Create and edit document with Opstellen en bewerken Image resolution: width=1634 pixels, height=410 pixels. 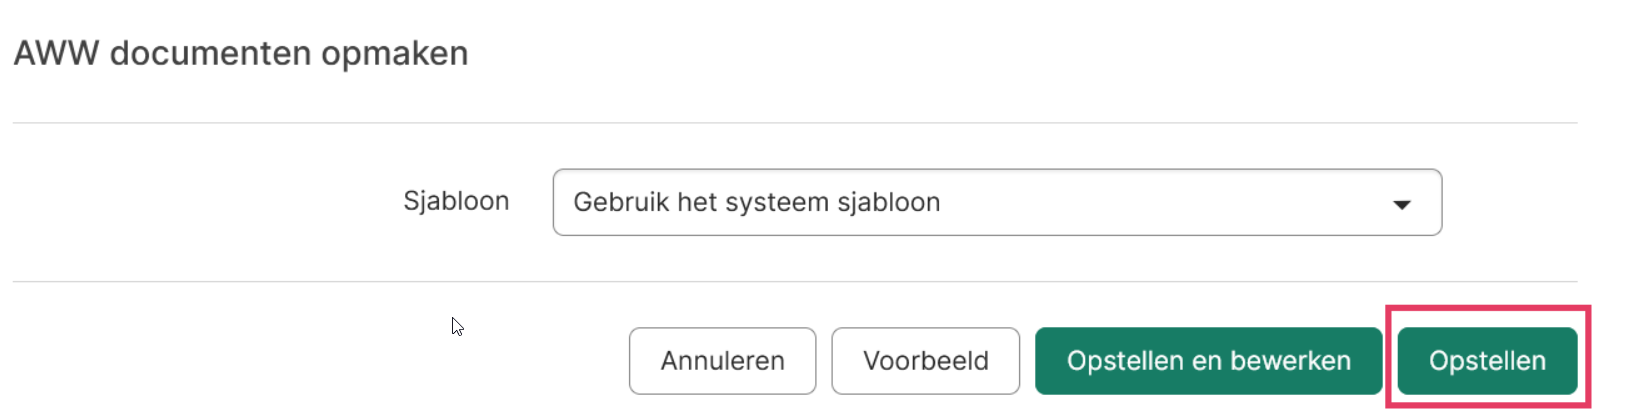pyautogui.click(x=1208, y=361)
